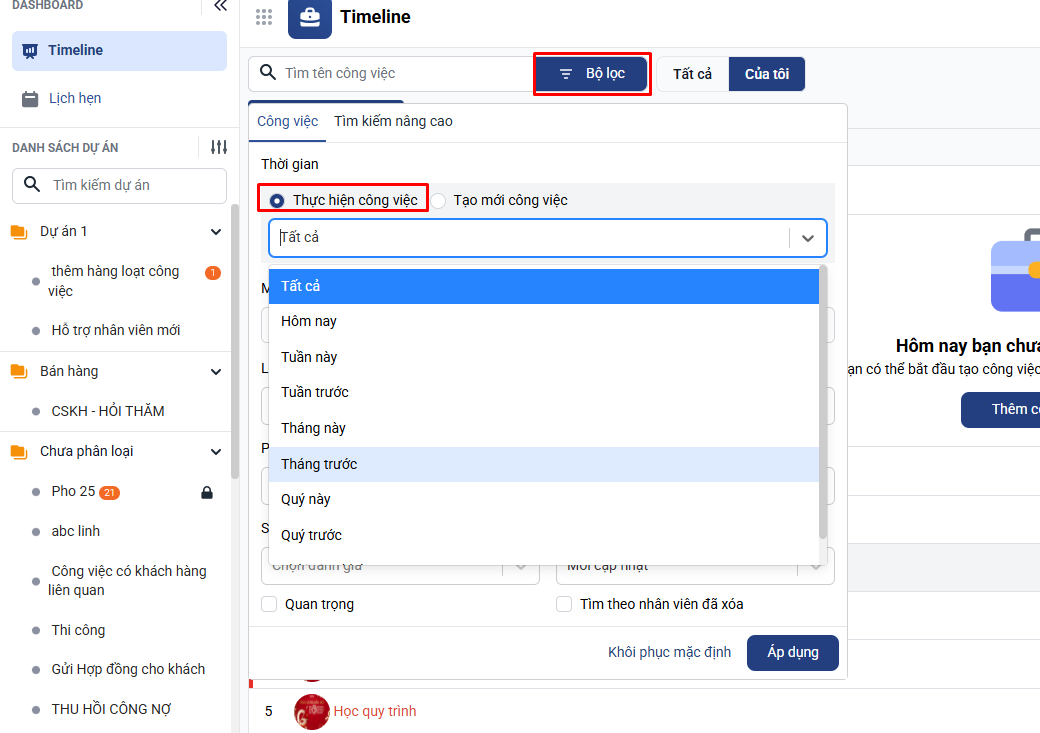Choose Tháng trước from time dropdown
This screenshot has width=1040, height=733.
[319, 464]
